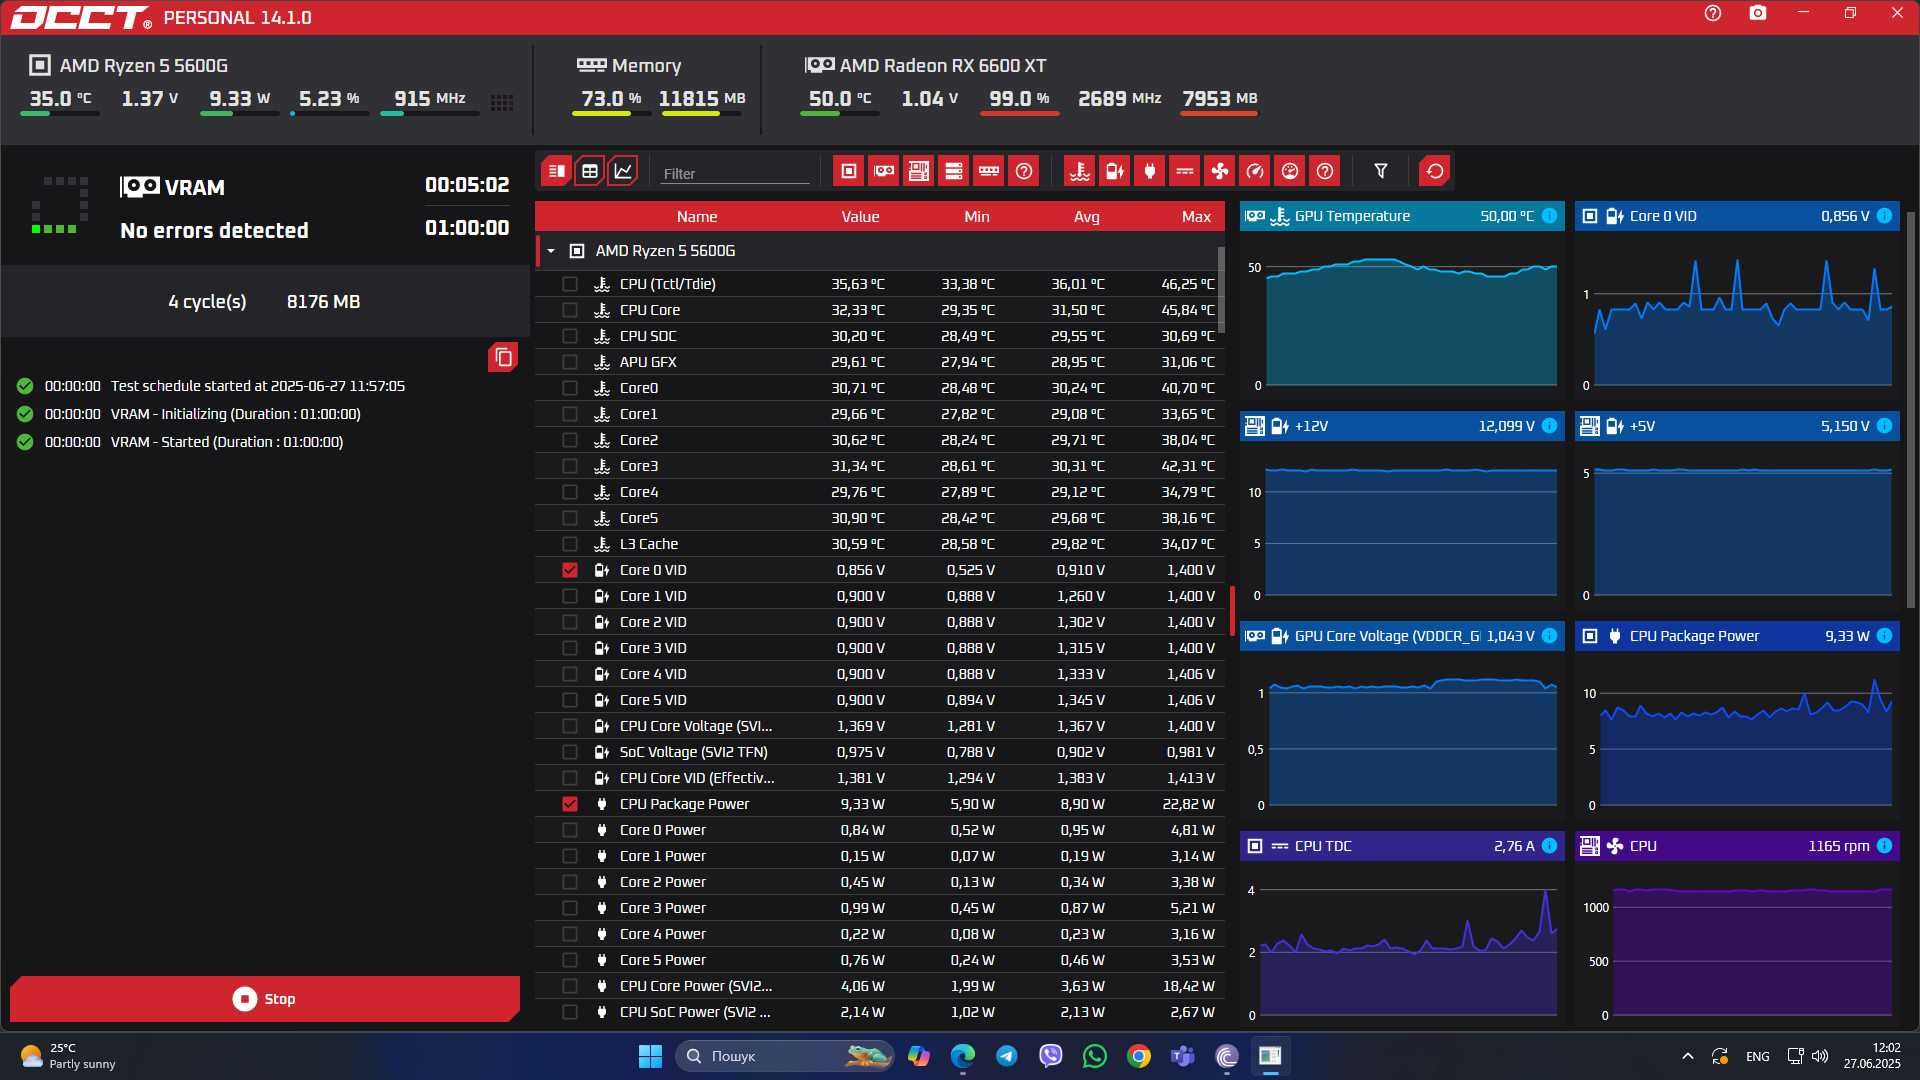Open the taskbar search box
This screenshot has width=1920, height=1080.
click(786, 1056)
